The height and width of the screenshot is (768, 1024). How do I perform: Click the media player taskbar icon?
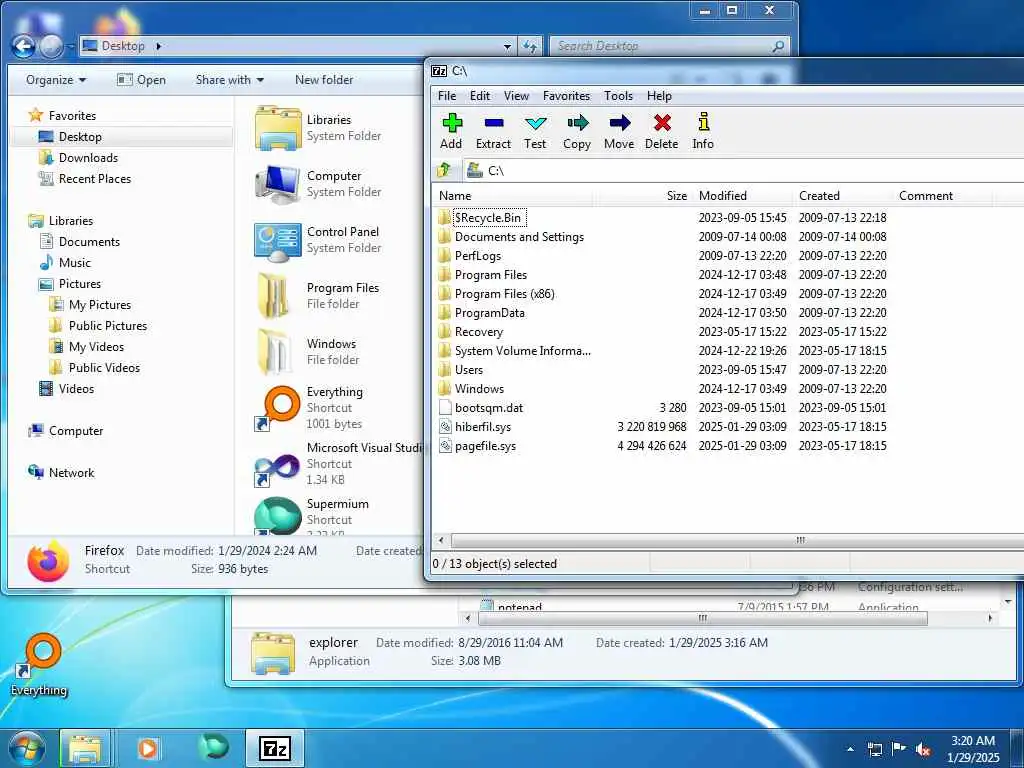coord(148,748)
